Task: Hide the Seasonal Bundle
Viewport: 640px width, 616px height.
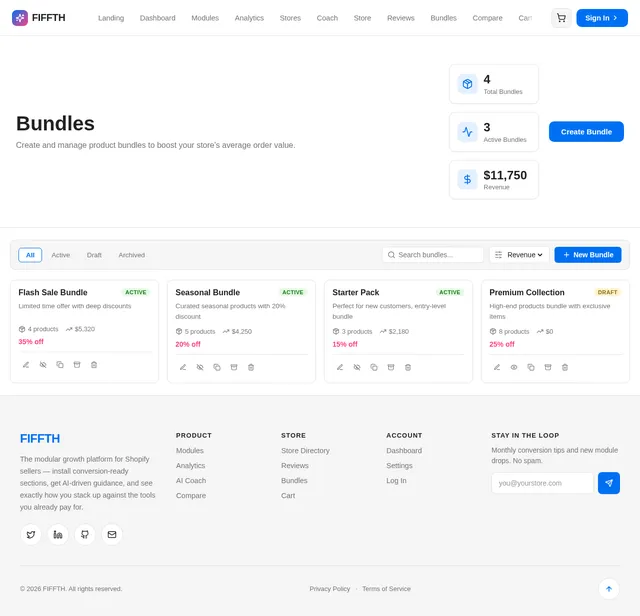Action: [x=200, y=367]
